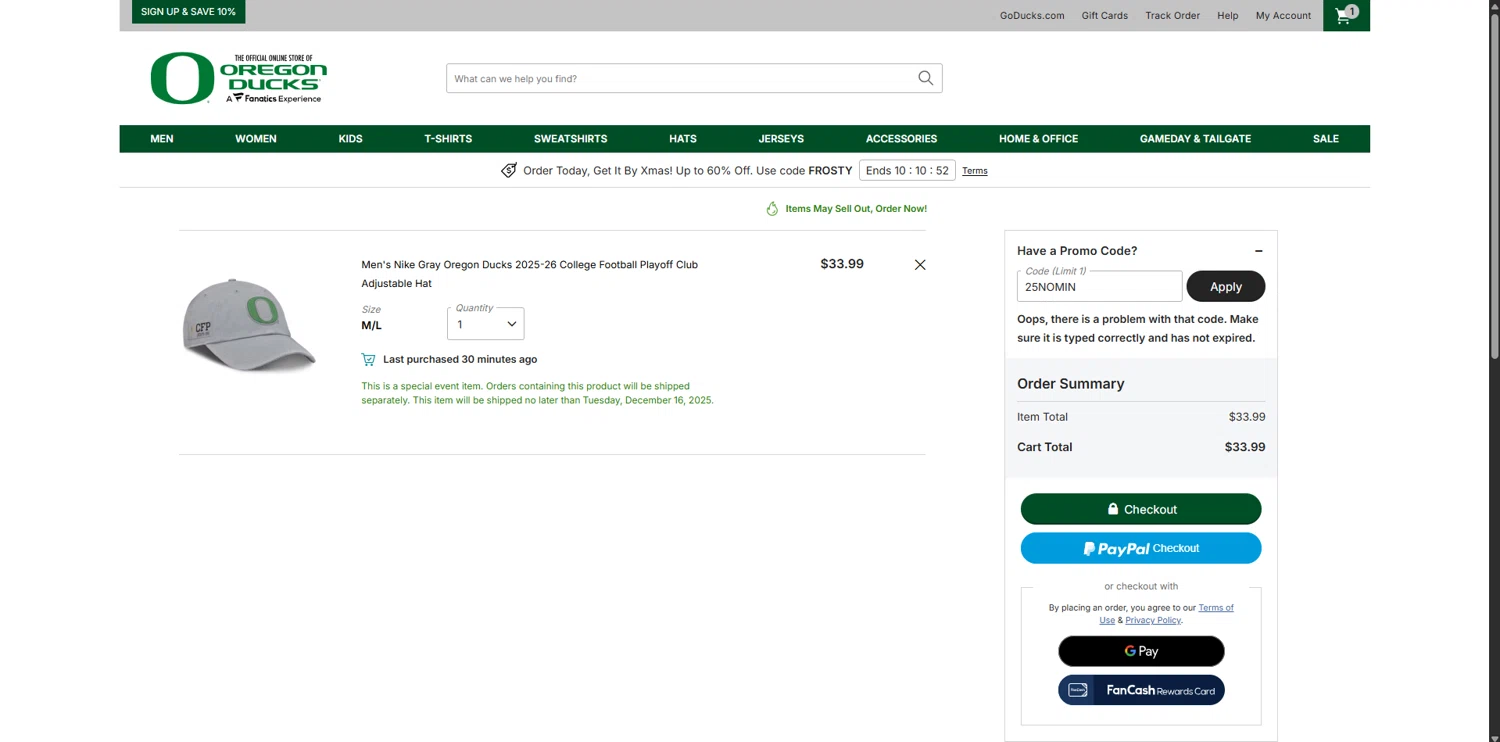Open Gift Cards link
The width and height of the screenshot is (1500, 742).
1105,16
